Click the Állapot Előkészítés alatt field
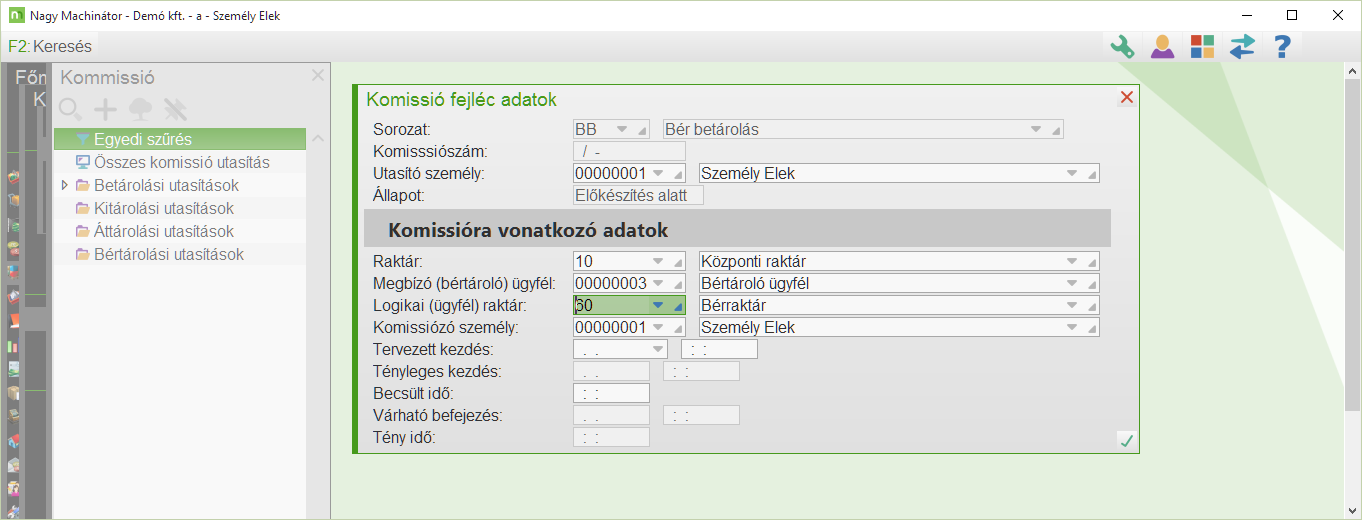The image size is (1362, 520). [638, 195]
